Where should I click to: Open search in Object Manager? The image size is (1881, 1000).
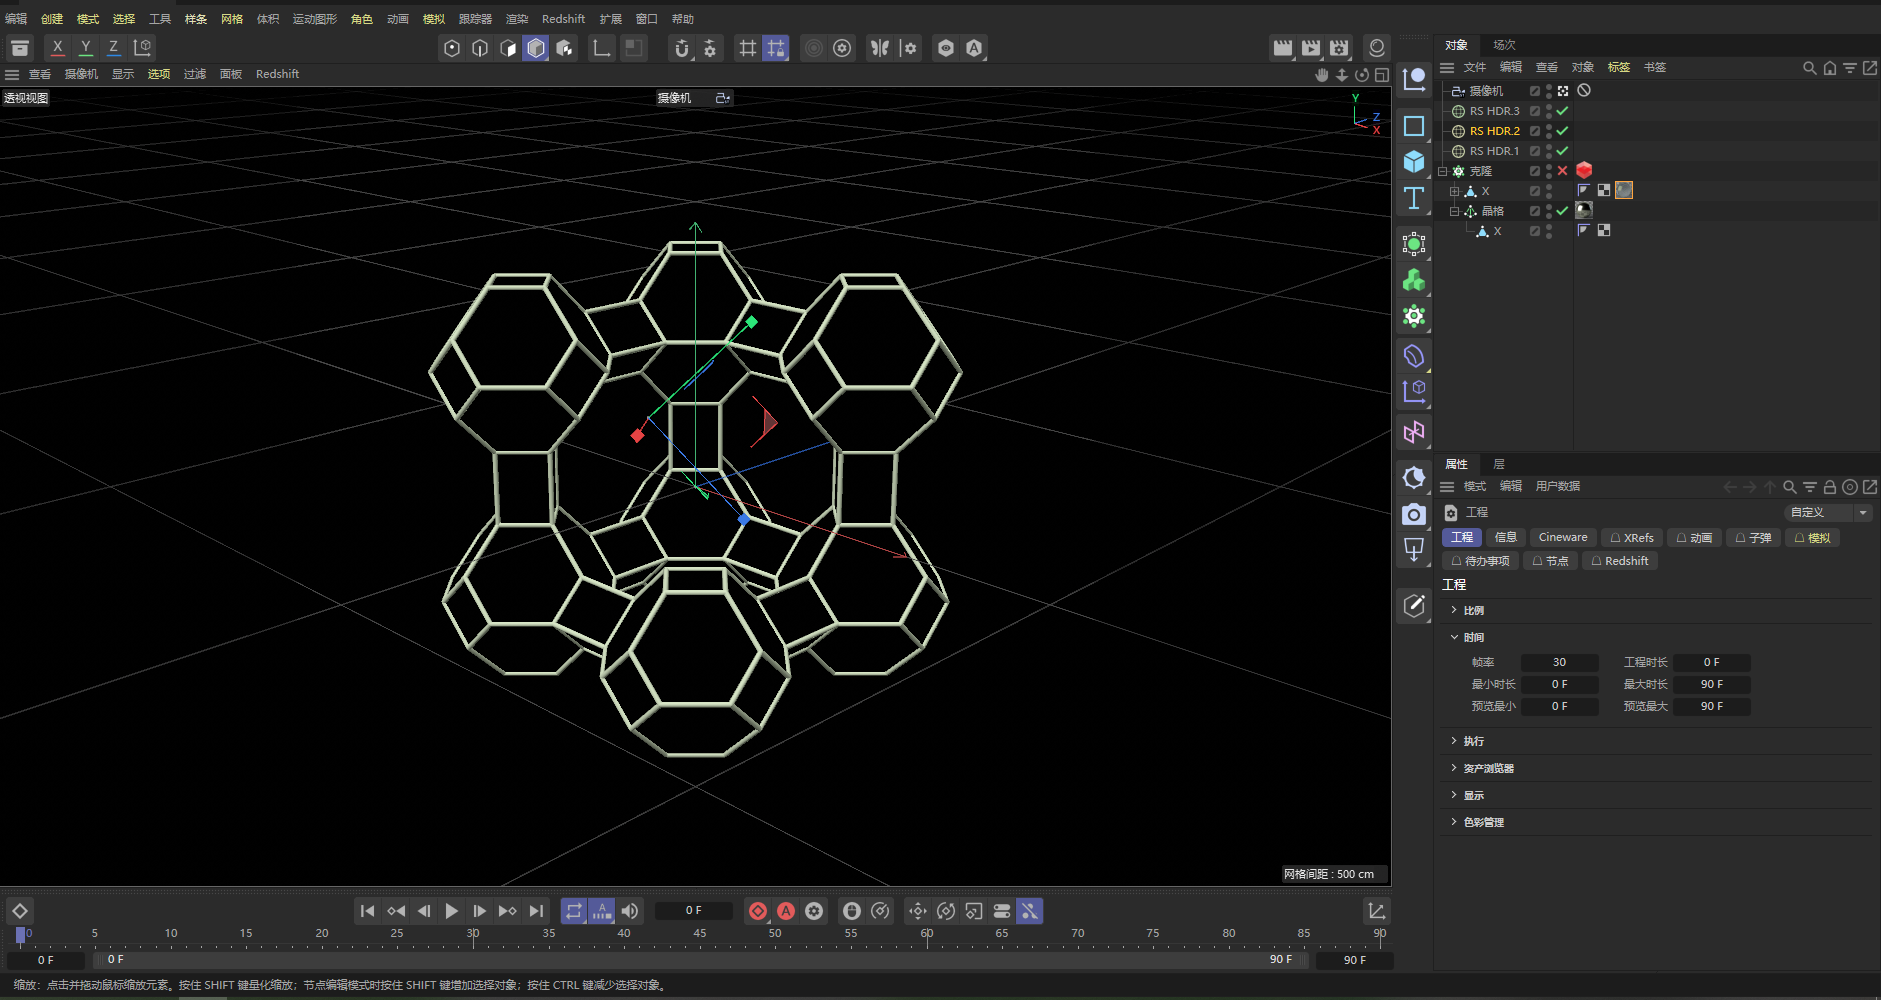1809,68
